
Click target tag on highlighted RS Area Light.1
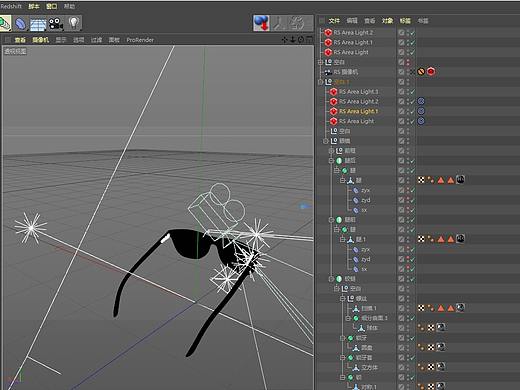pyautogui.click(x=421, y=111)
